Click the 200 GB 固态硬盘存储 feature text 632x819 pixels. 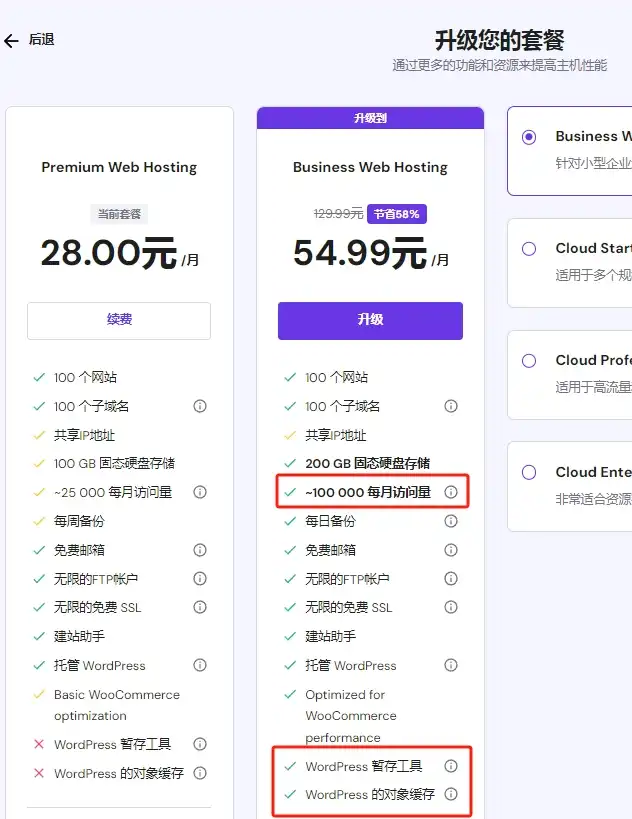368,463
